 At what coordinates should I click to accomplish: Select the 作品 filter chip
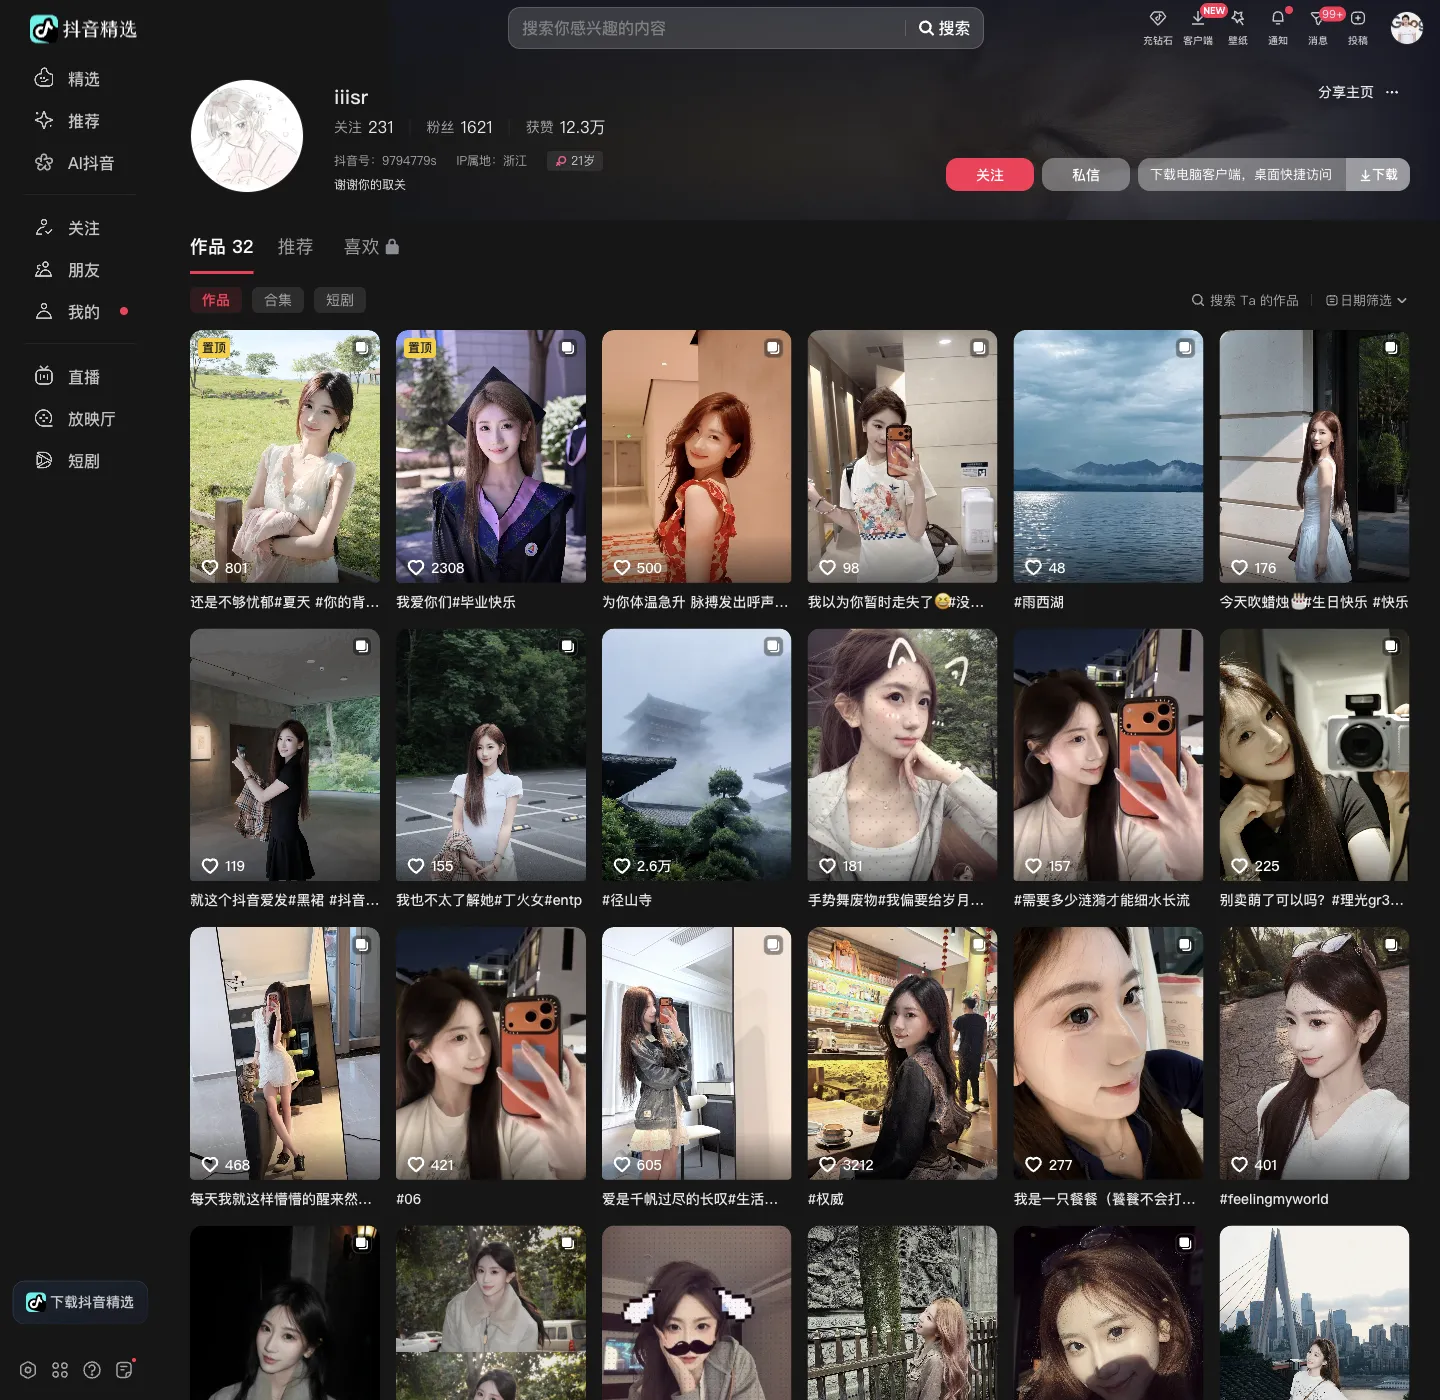216,300
